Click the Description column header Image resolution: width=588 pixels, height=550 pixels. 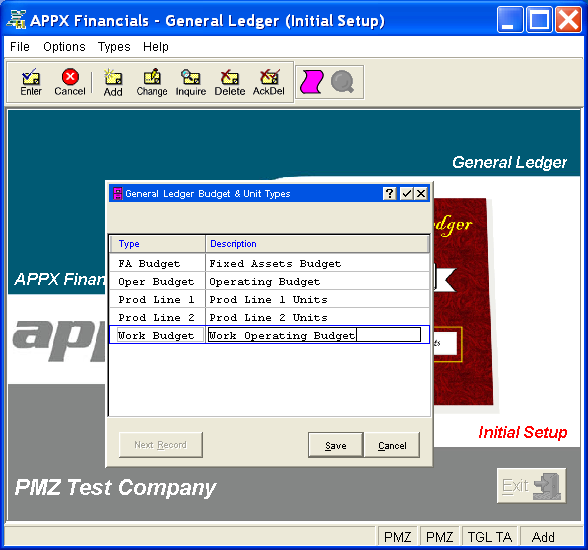pyautogui.click(x=317, y=244)
